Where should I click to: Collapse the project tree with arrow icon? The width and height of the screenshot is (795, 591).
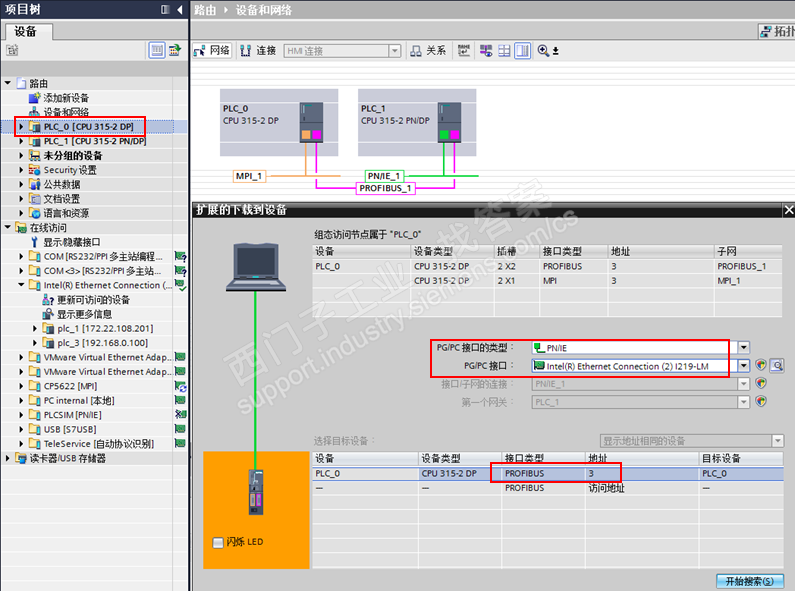[x=180, y=10]
